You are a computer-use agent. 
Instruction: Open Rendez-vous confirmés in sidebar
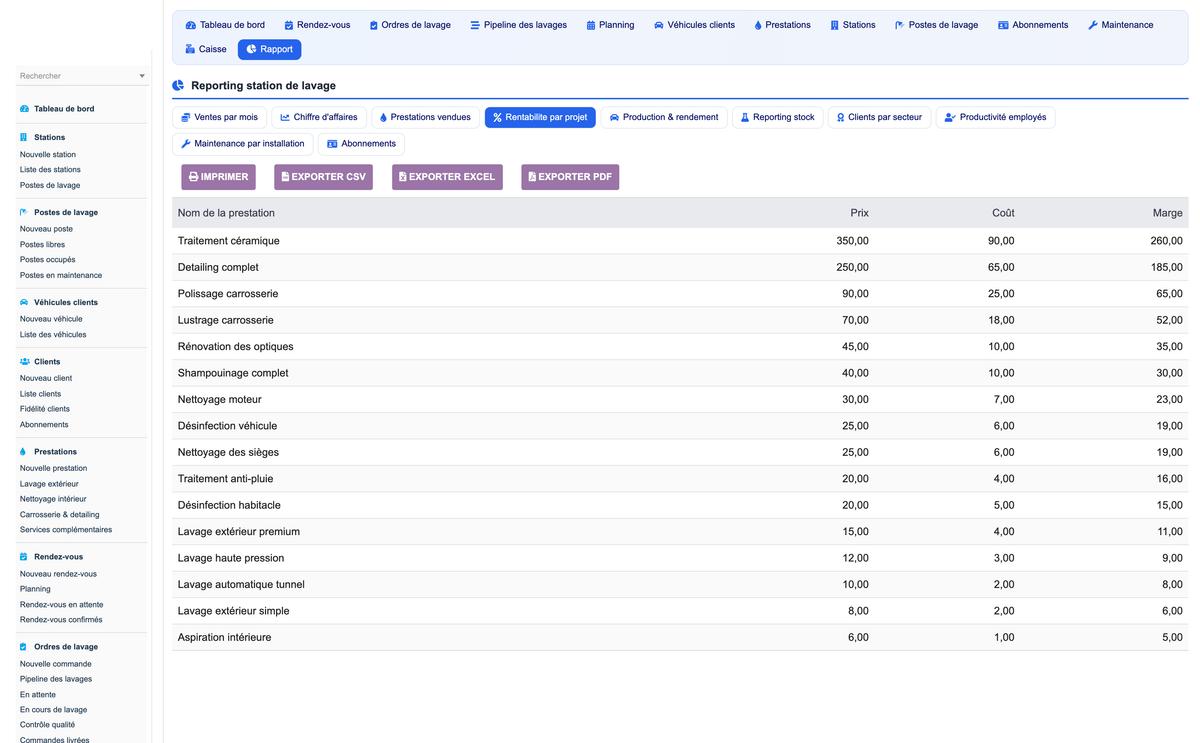(61, 620)
